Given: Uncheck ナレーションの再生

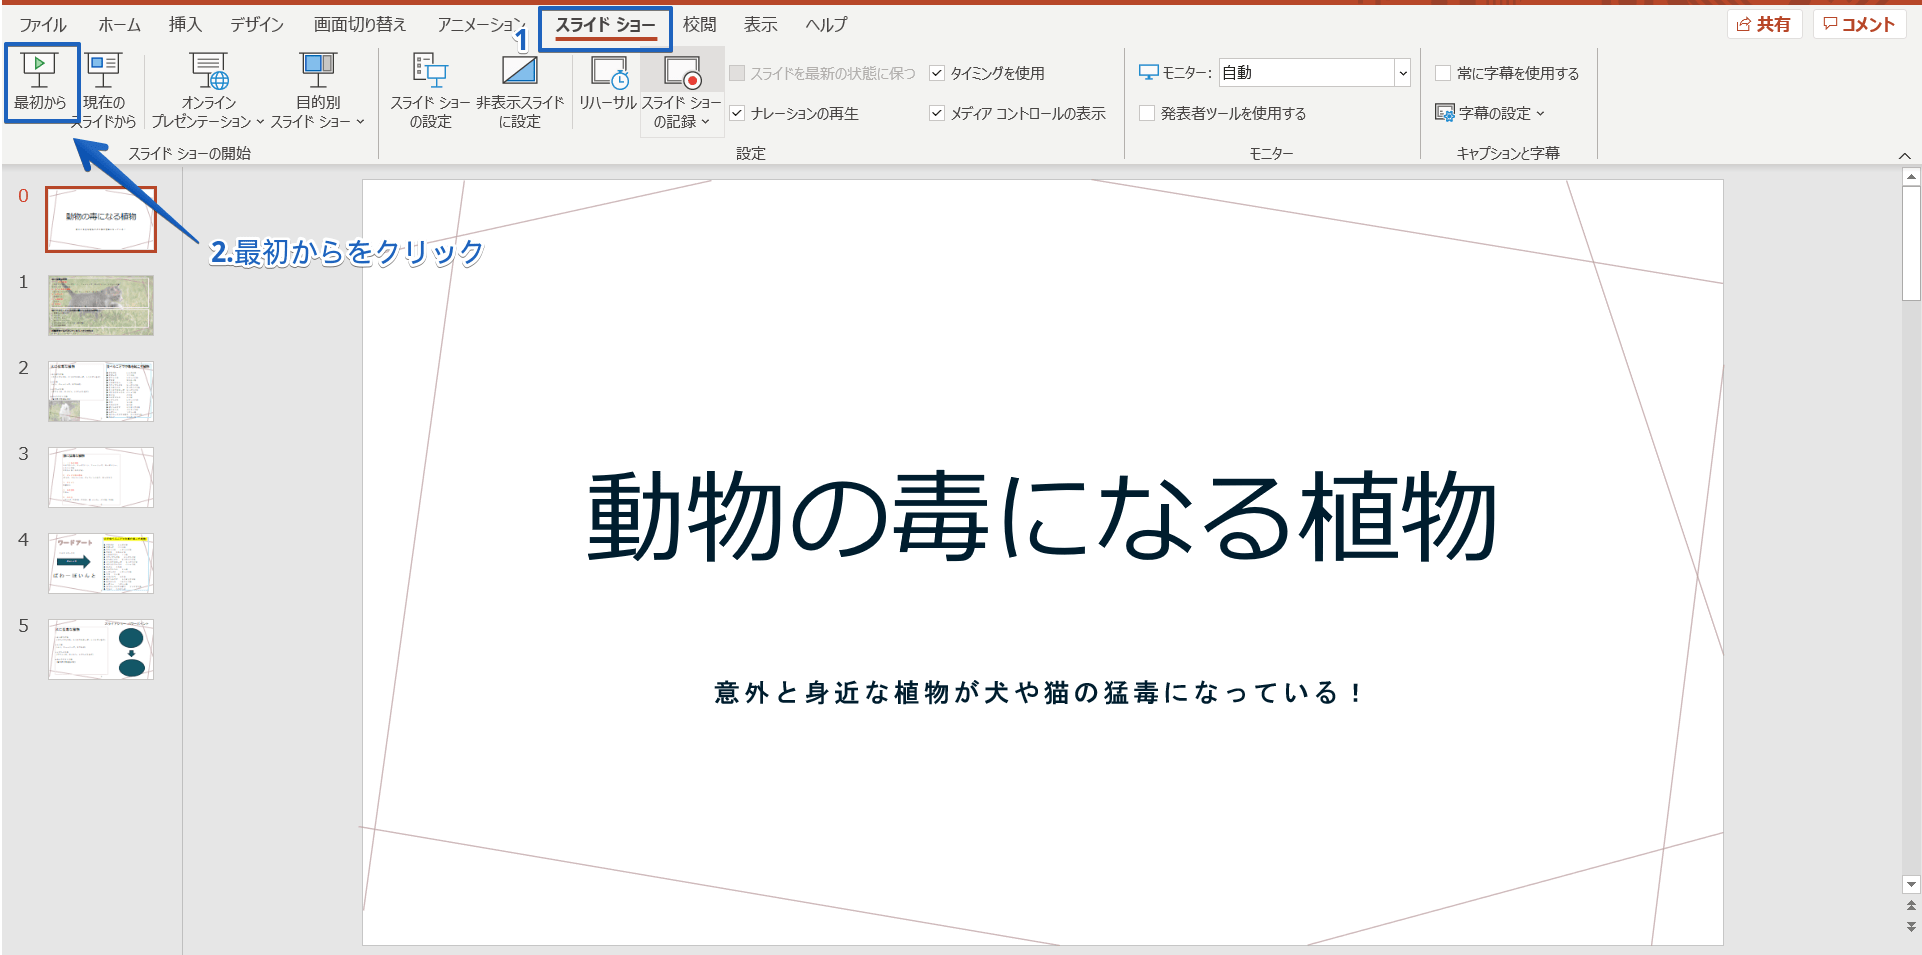Looking at the screenshot, I should [x=738, y=113].
